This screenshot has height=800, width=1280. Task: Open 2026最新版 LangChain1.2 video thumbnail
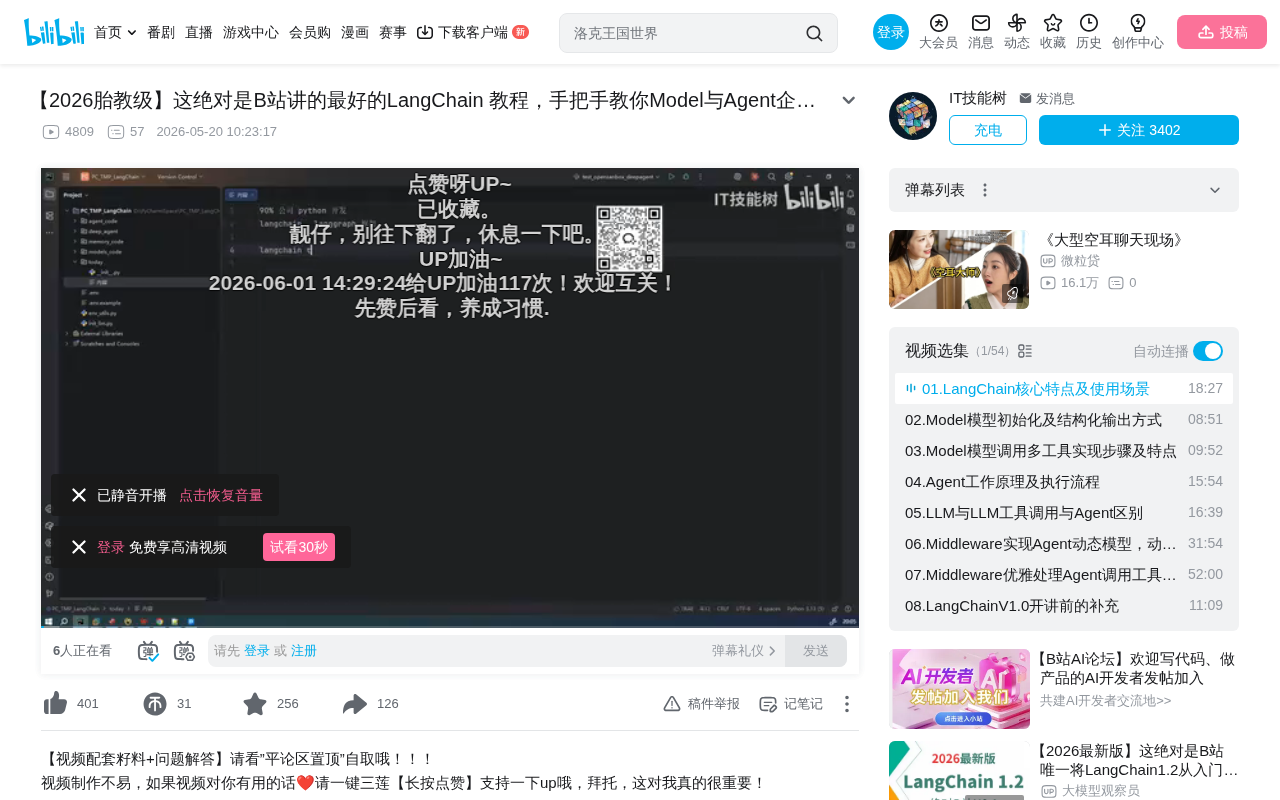point(959,770)
